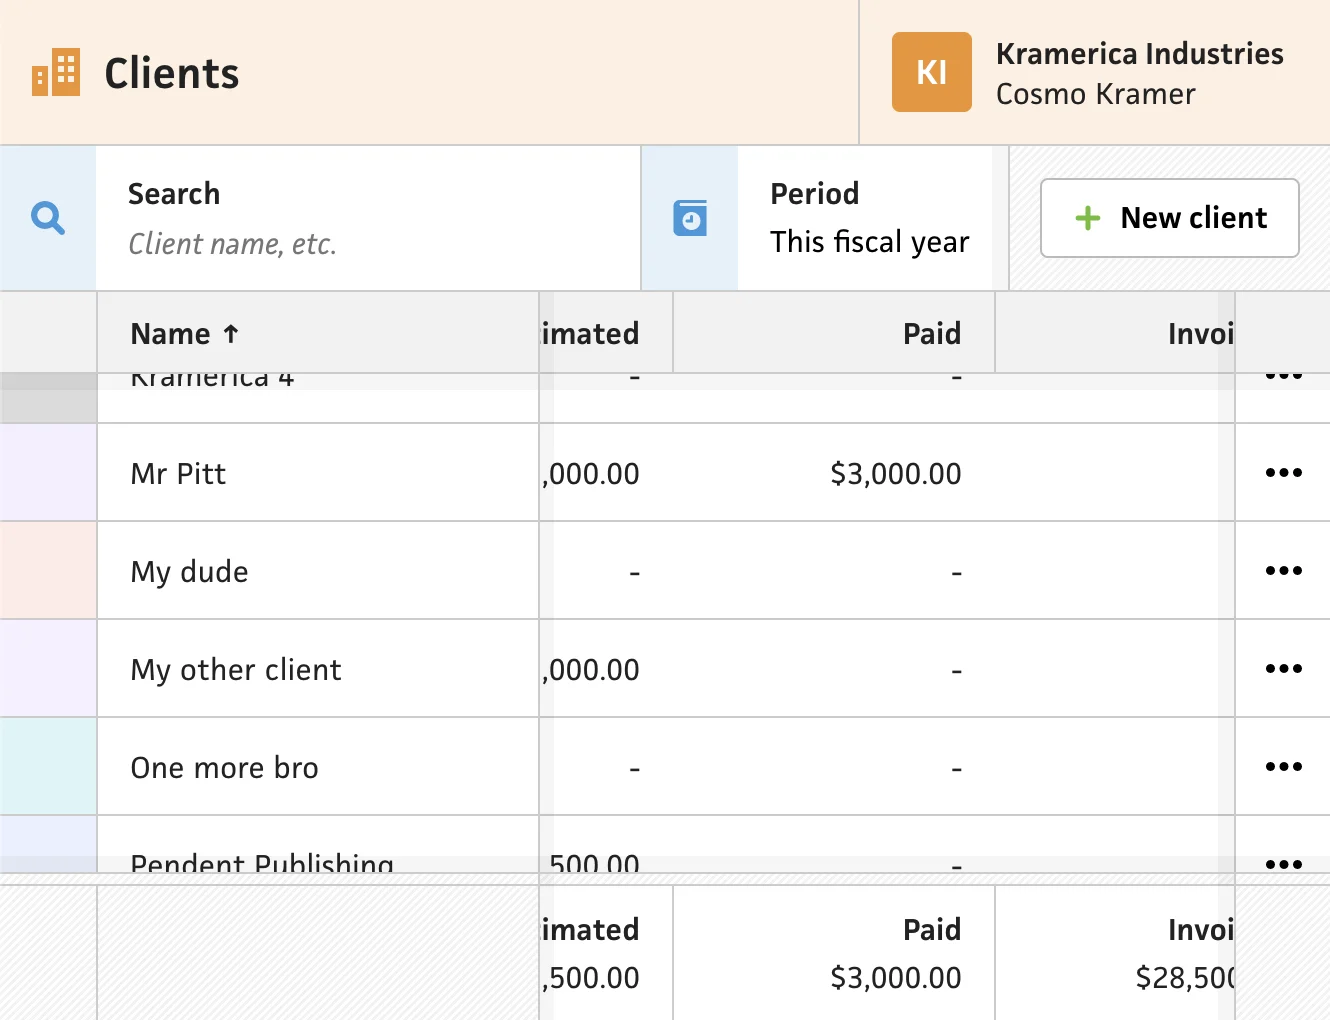Image resolution: width=1330 pixels, height=1020 pixels.
Task: Click the pink color swatch beside My dude
Action: click(48, 571)
